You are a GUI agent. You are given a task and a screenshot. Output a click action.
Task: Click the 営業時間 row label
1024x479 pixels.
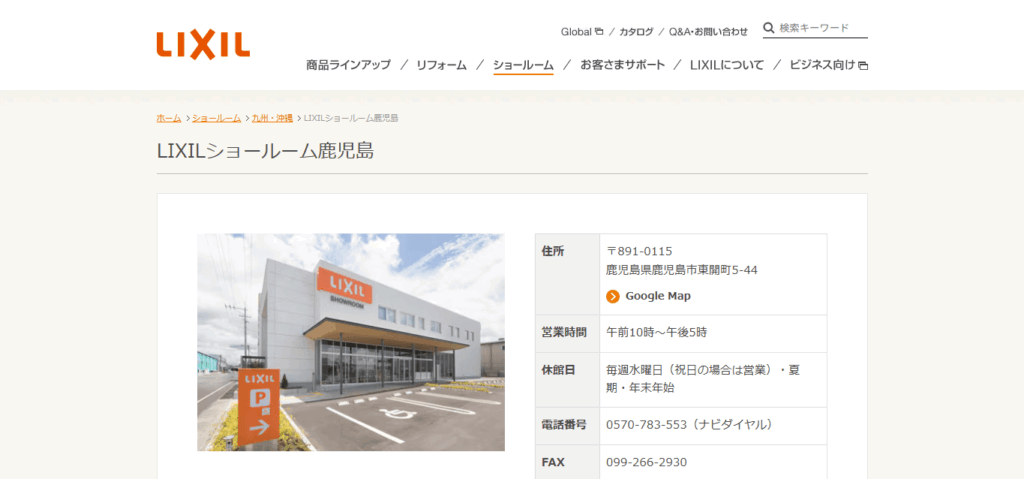click(564, 333)
